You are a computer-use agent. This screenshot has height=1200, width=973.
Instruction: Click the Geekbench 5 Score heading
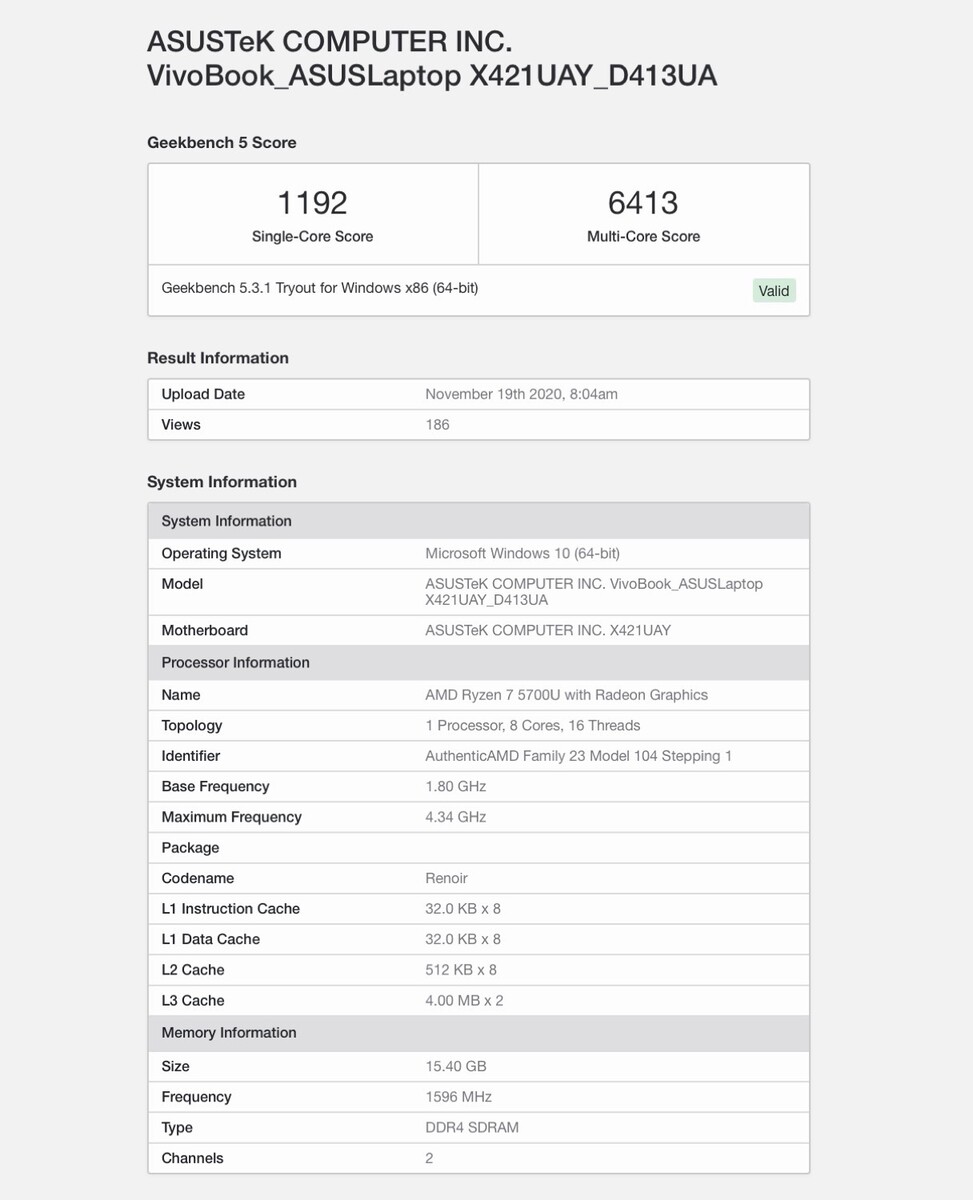click(222, 143)
